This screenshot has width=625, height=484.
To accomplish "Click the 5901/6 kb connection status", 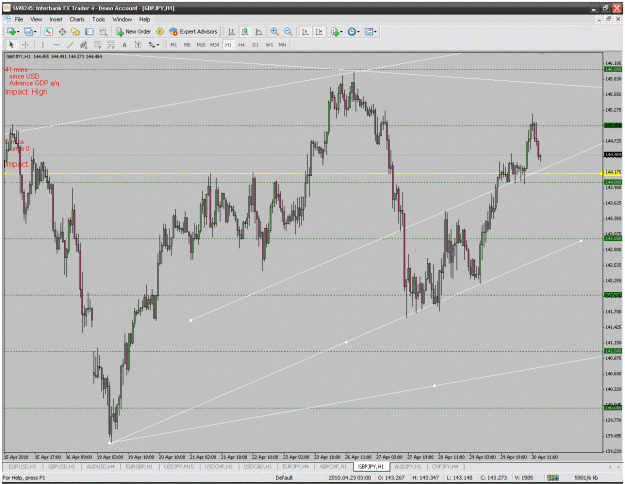I will click(586, 478).
